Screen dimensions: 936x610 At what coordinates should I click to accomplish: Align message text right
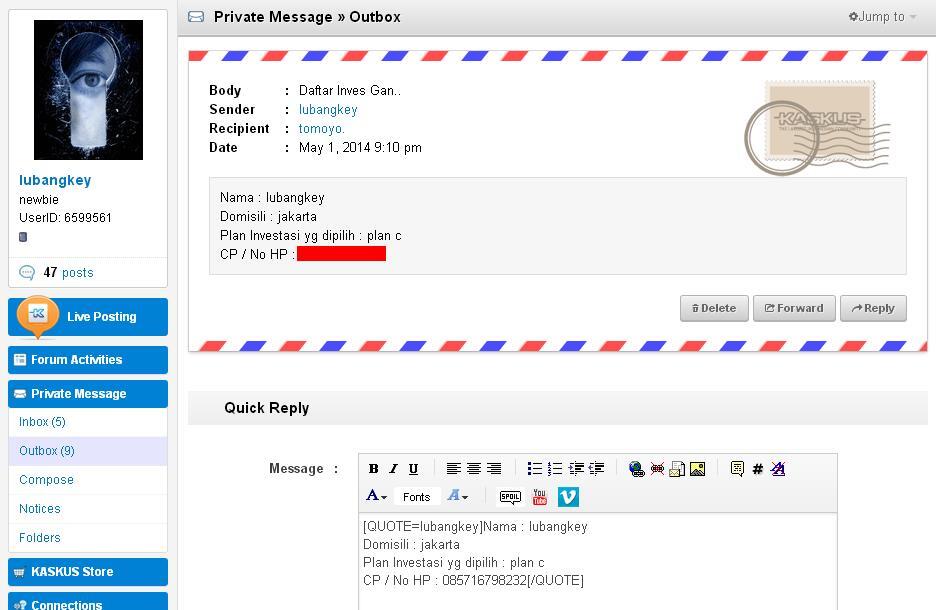coord(494,469)
